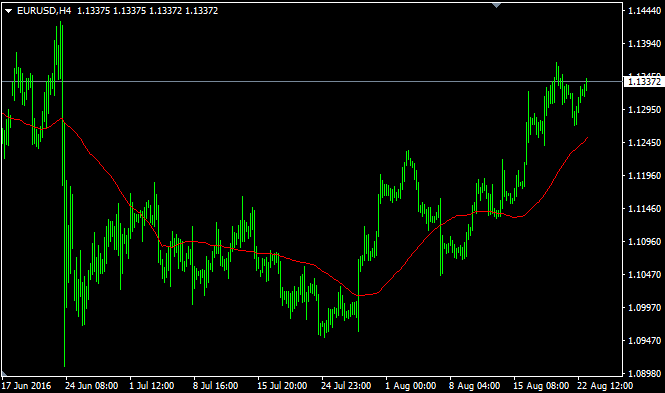This screenshot has width=665, height=393.
Task: Click the 1.09970 price scale label
Action: [644, 308]
